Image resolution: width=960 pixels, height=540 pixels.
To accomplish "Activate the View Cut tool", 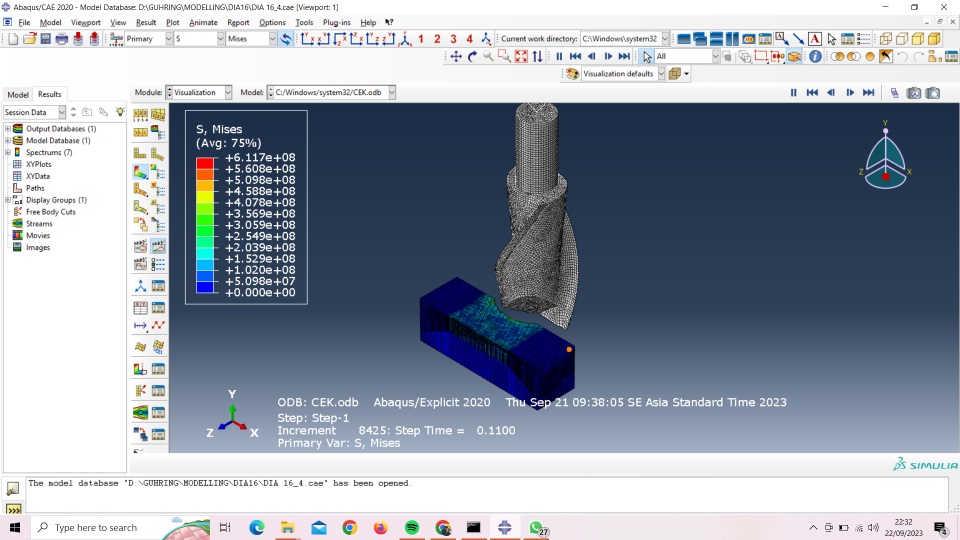I will tap(140, 369).
